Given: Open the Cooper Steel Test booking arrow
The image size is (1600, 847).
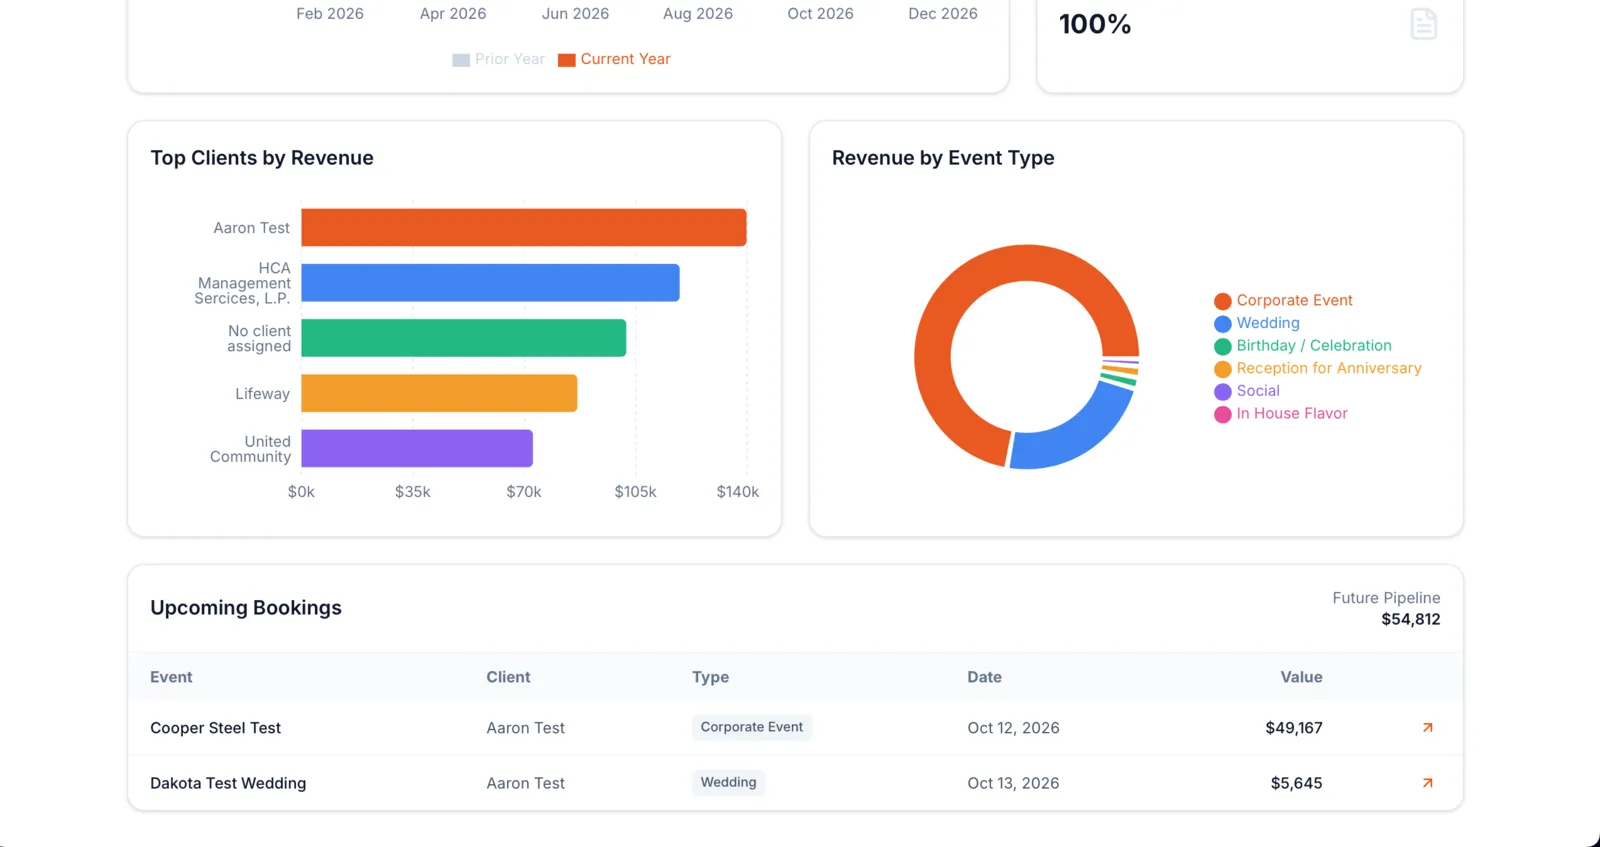Looking at the screenshot, I should click(1427, 727).
